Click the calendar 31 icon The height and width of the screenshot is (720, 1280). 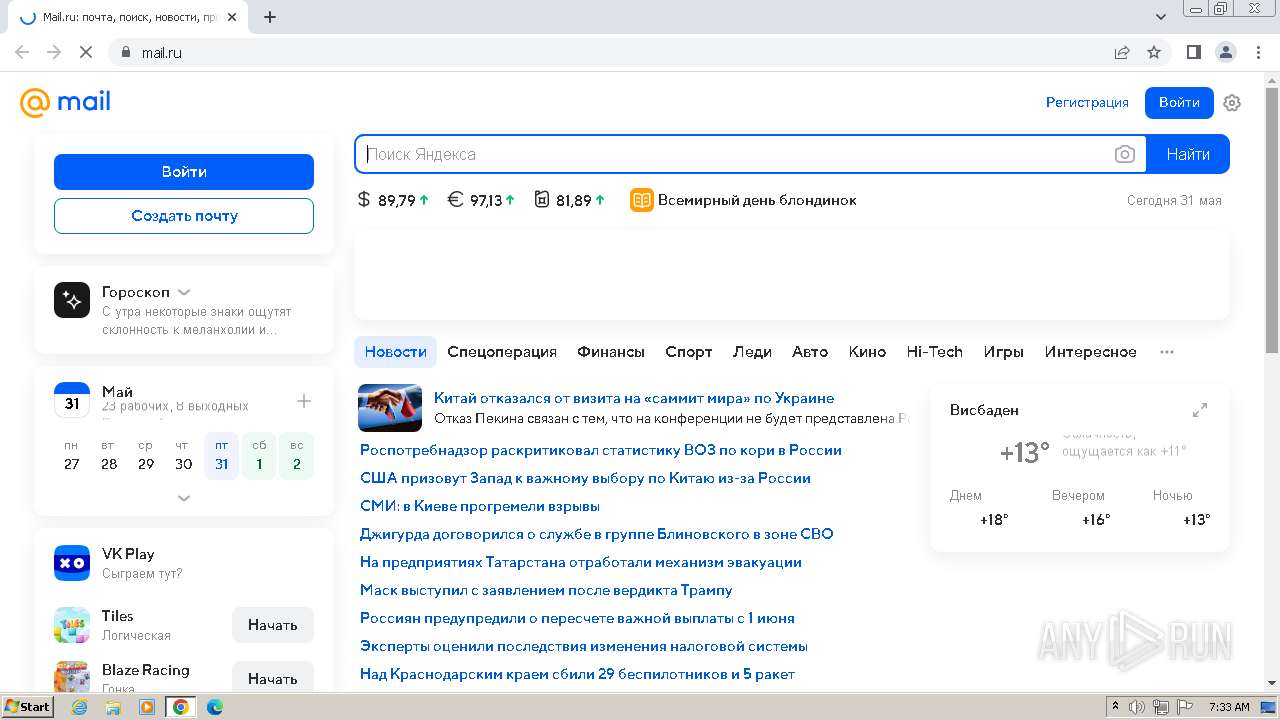(x=72, y=400)
